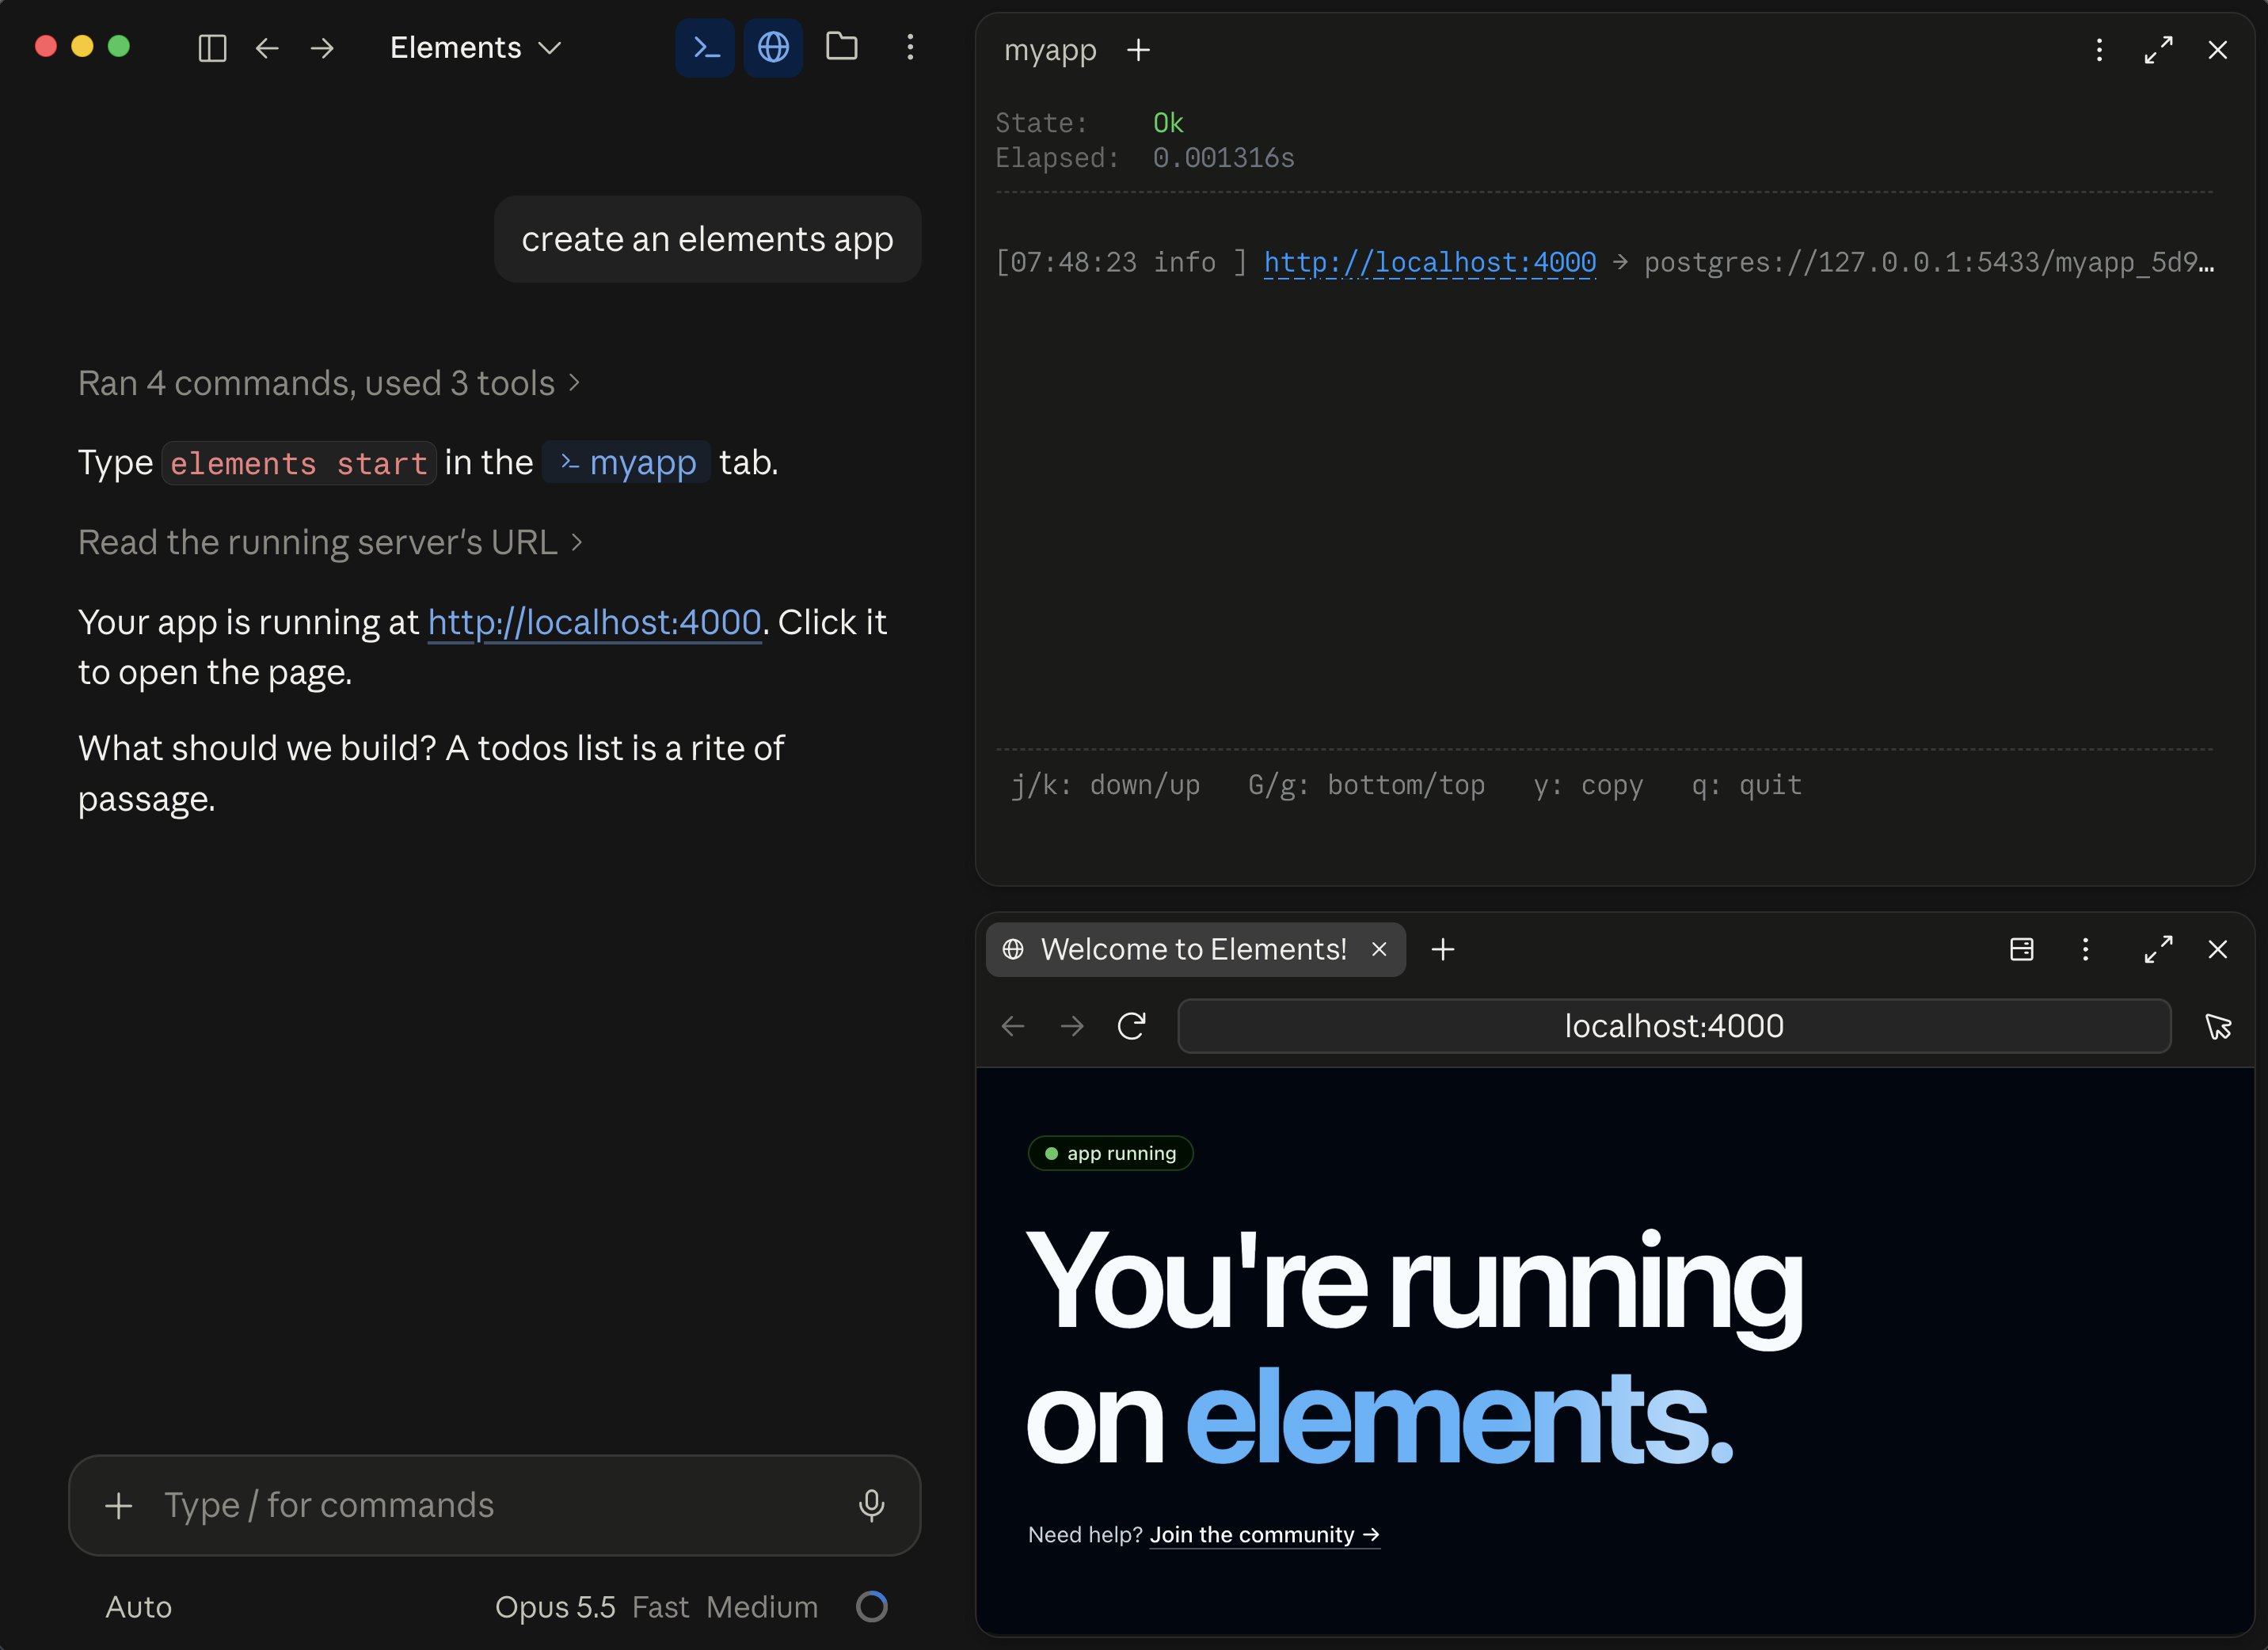Toggle the browser globe panel button

(773, 47)
